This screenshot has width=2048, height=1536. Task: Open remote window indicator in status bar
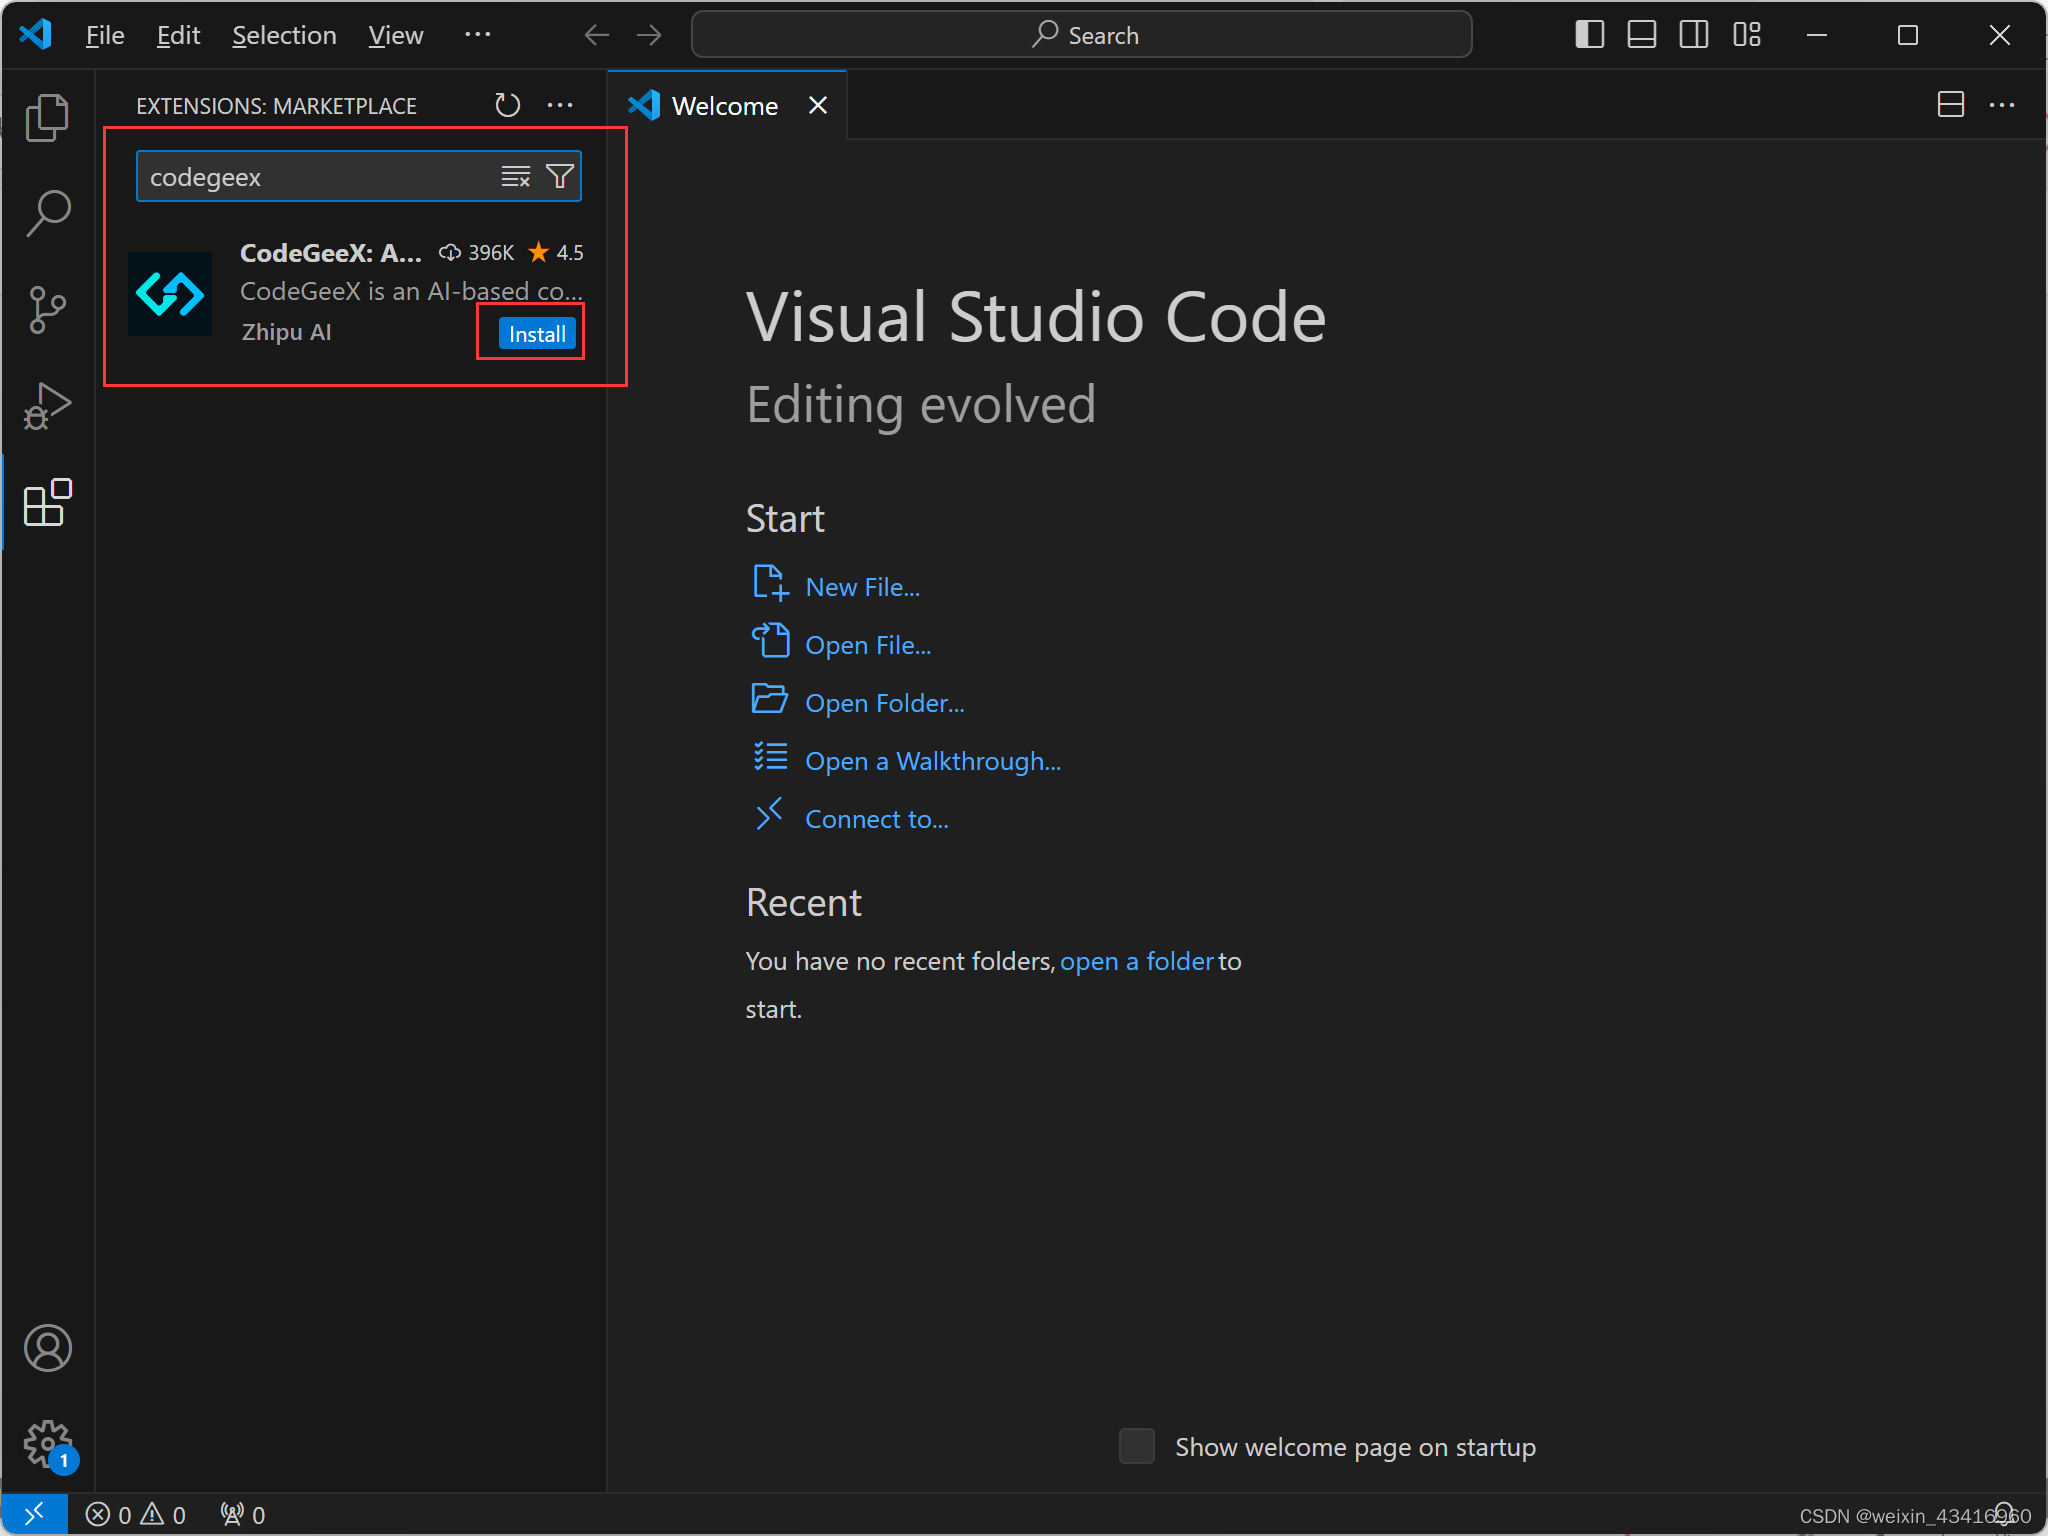point(34,1514)
